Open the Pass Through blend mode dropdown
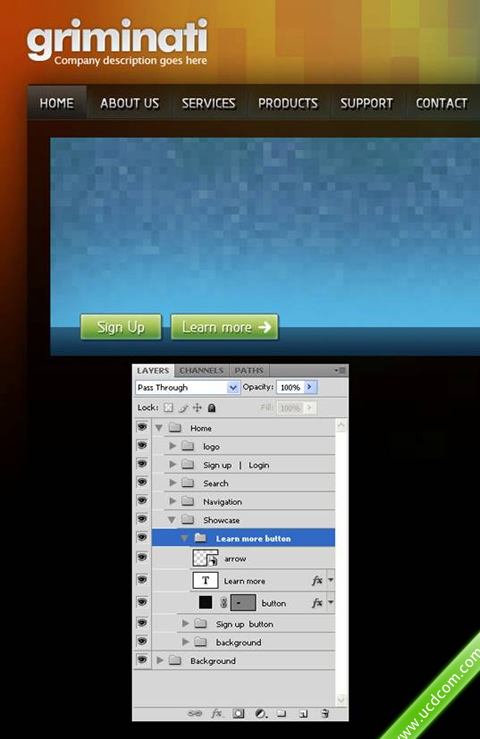Screen dimensions: 480x739 (187, 387)
